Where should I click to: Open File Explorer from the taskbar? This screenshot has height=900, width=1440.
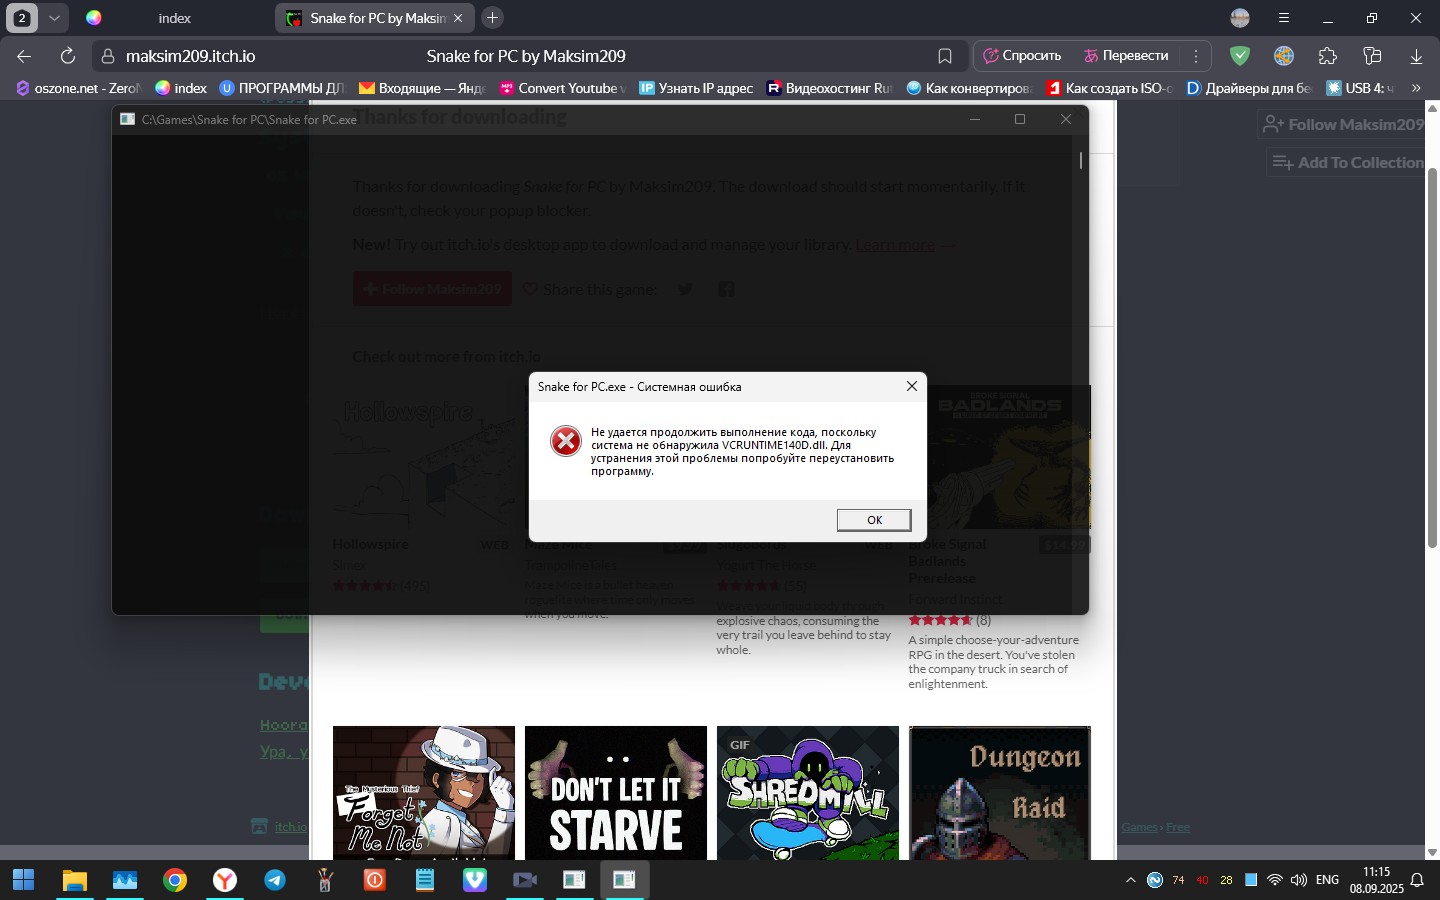[x=75, y=880]
